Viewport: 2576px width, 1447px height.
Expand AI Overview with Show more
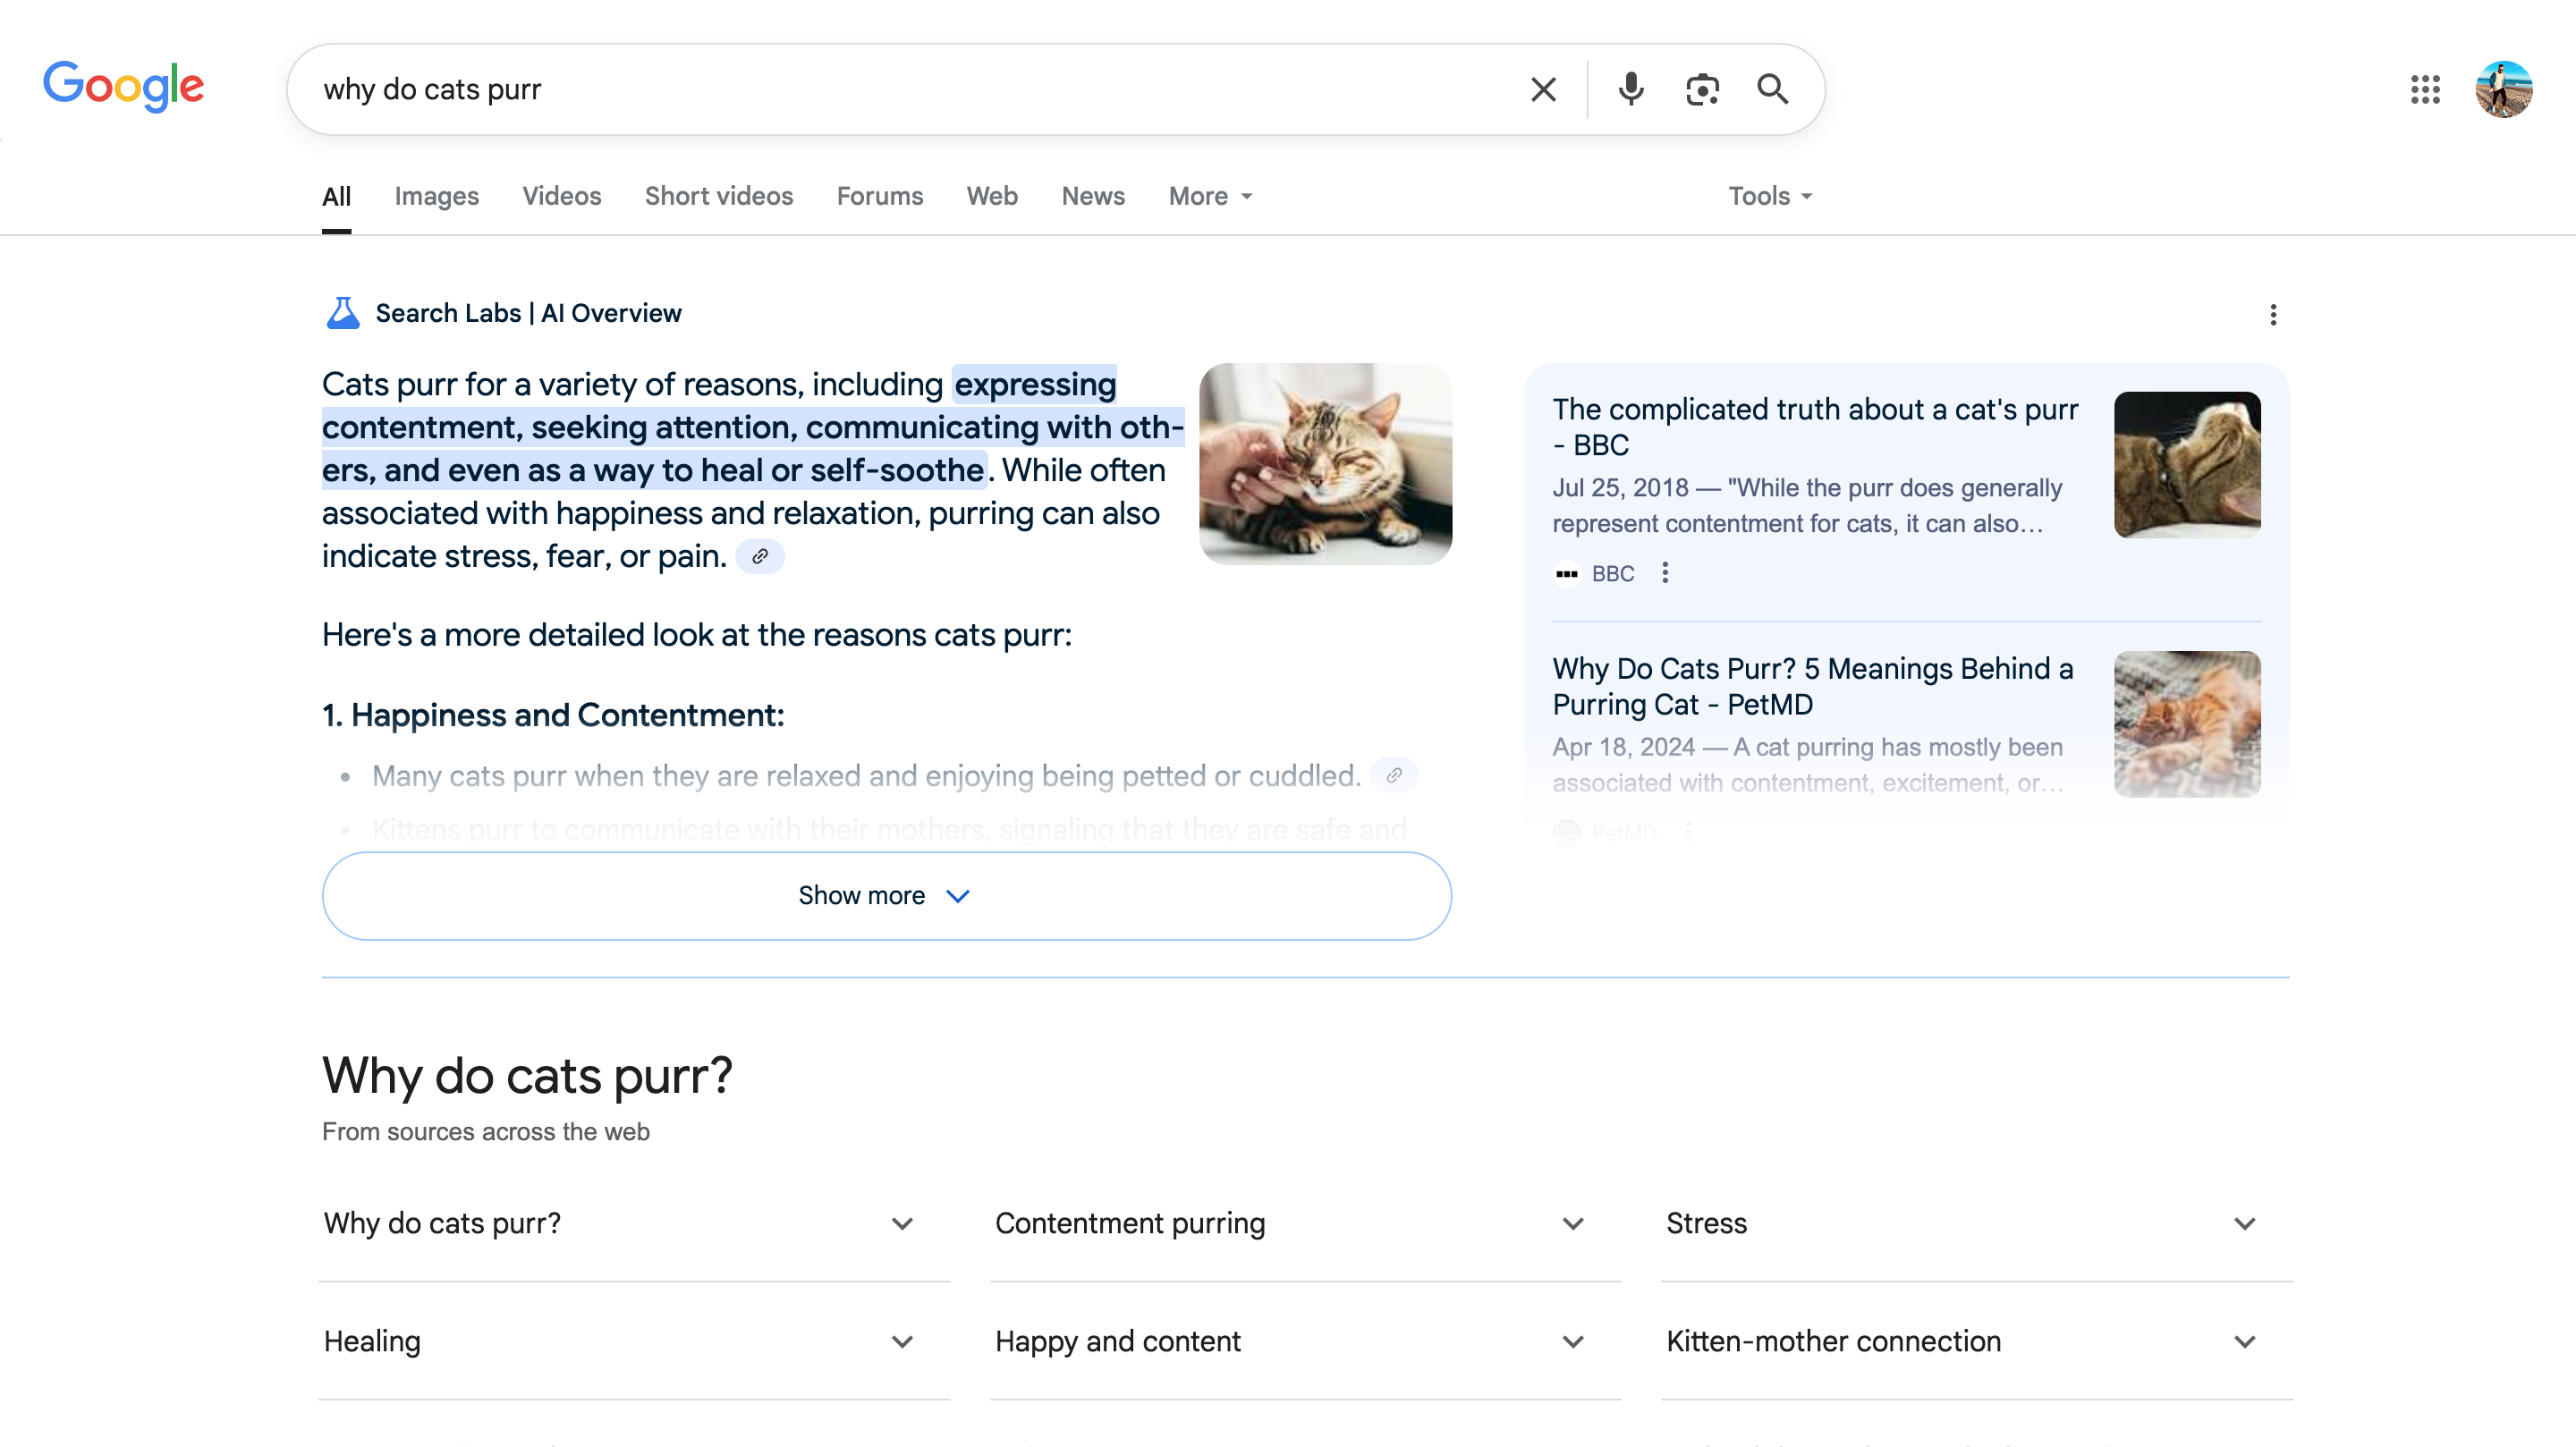[x=886, y=896]
